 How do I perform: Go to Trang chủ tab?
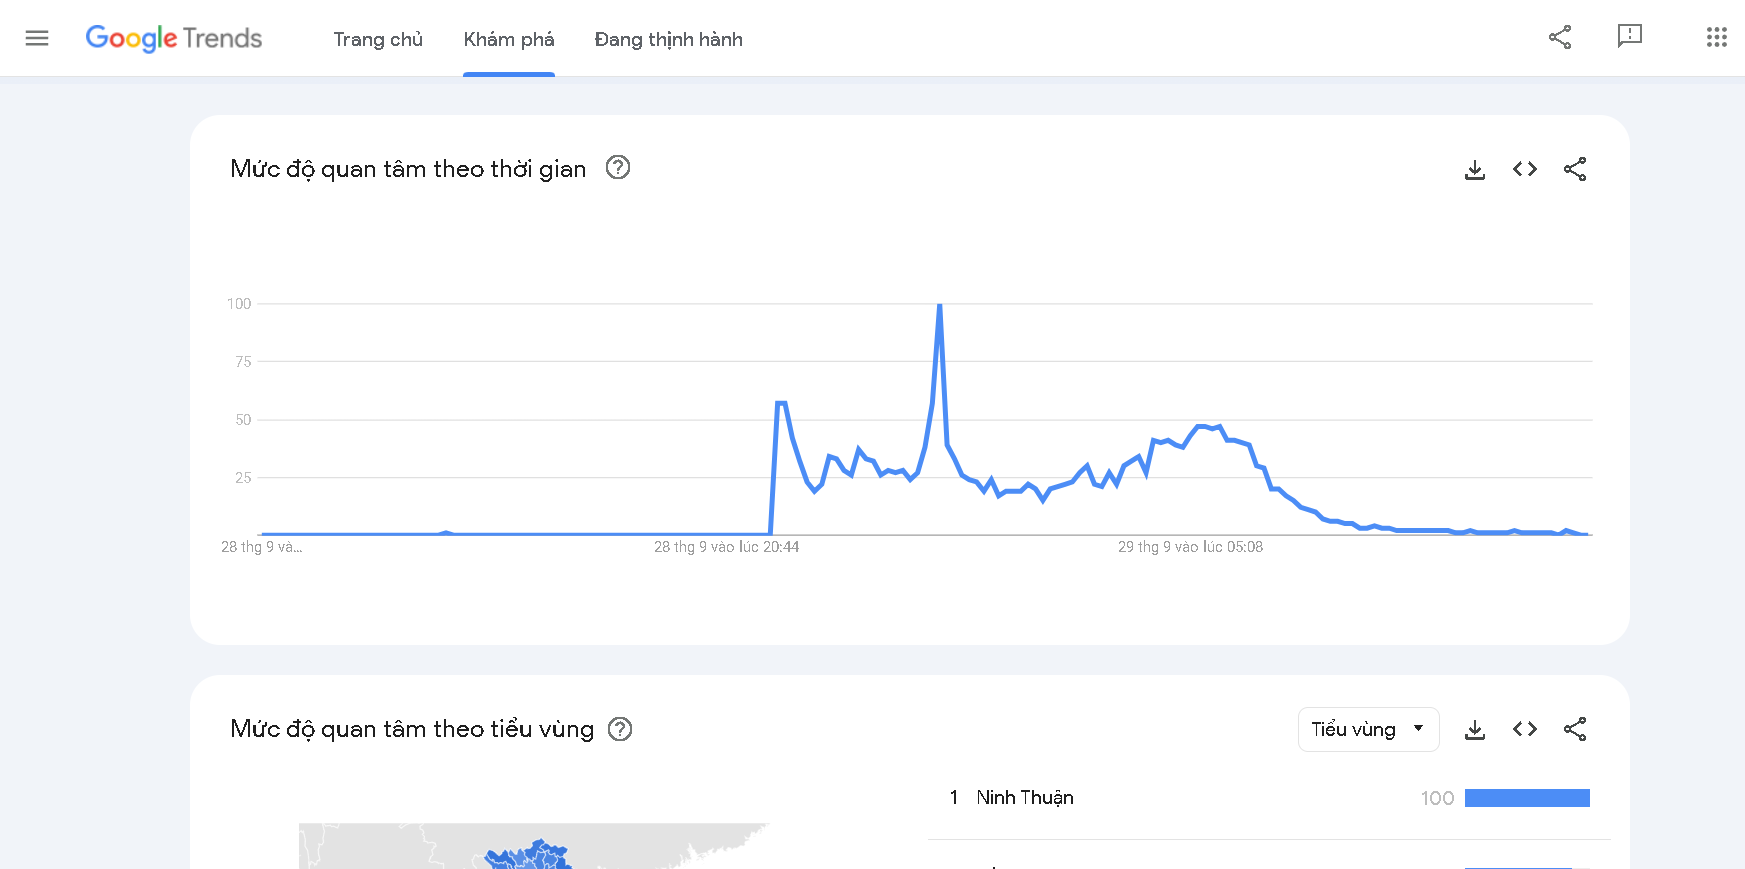click(378, 39)
